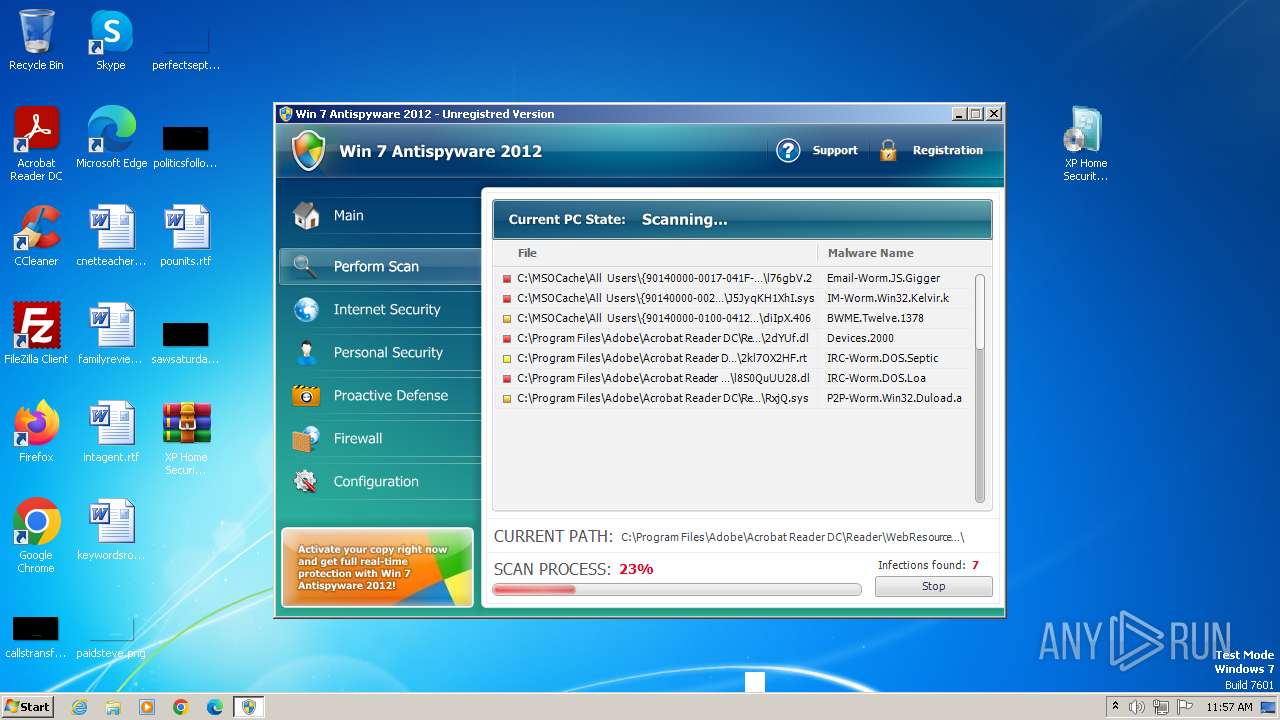Select the Perform Scan section
This screenshot has height=720, width=1280.
coord(379,266)
